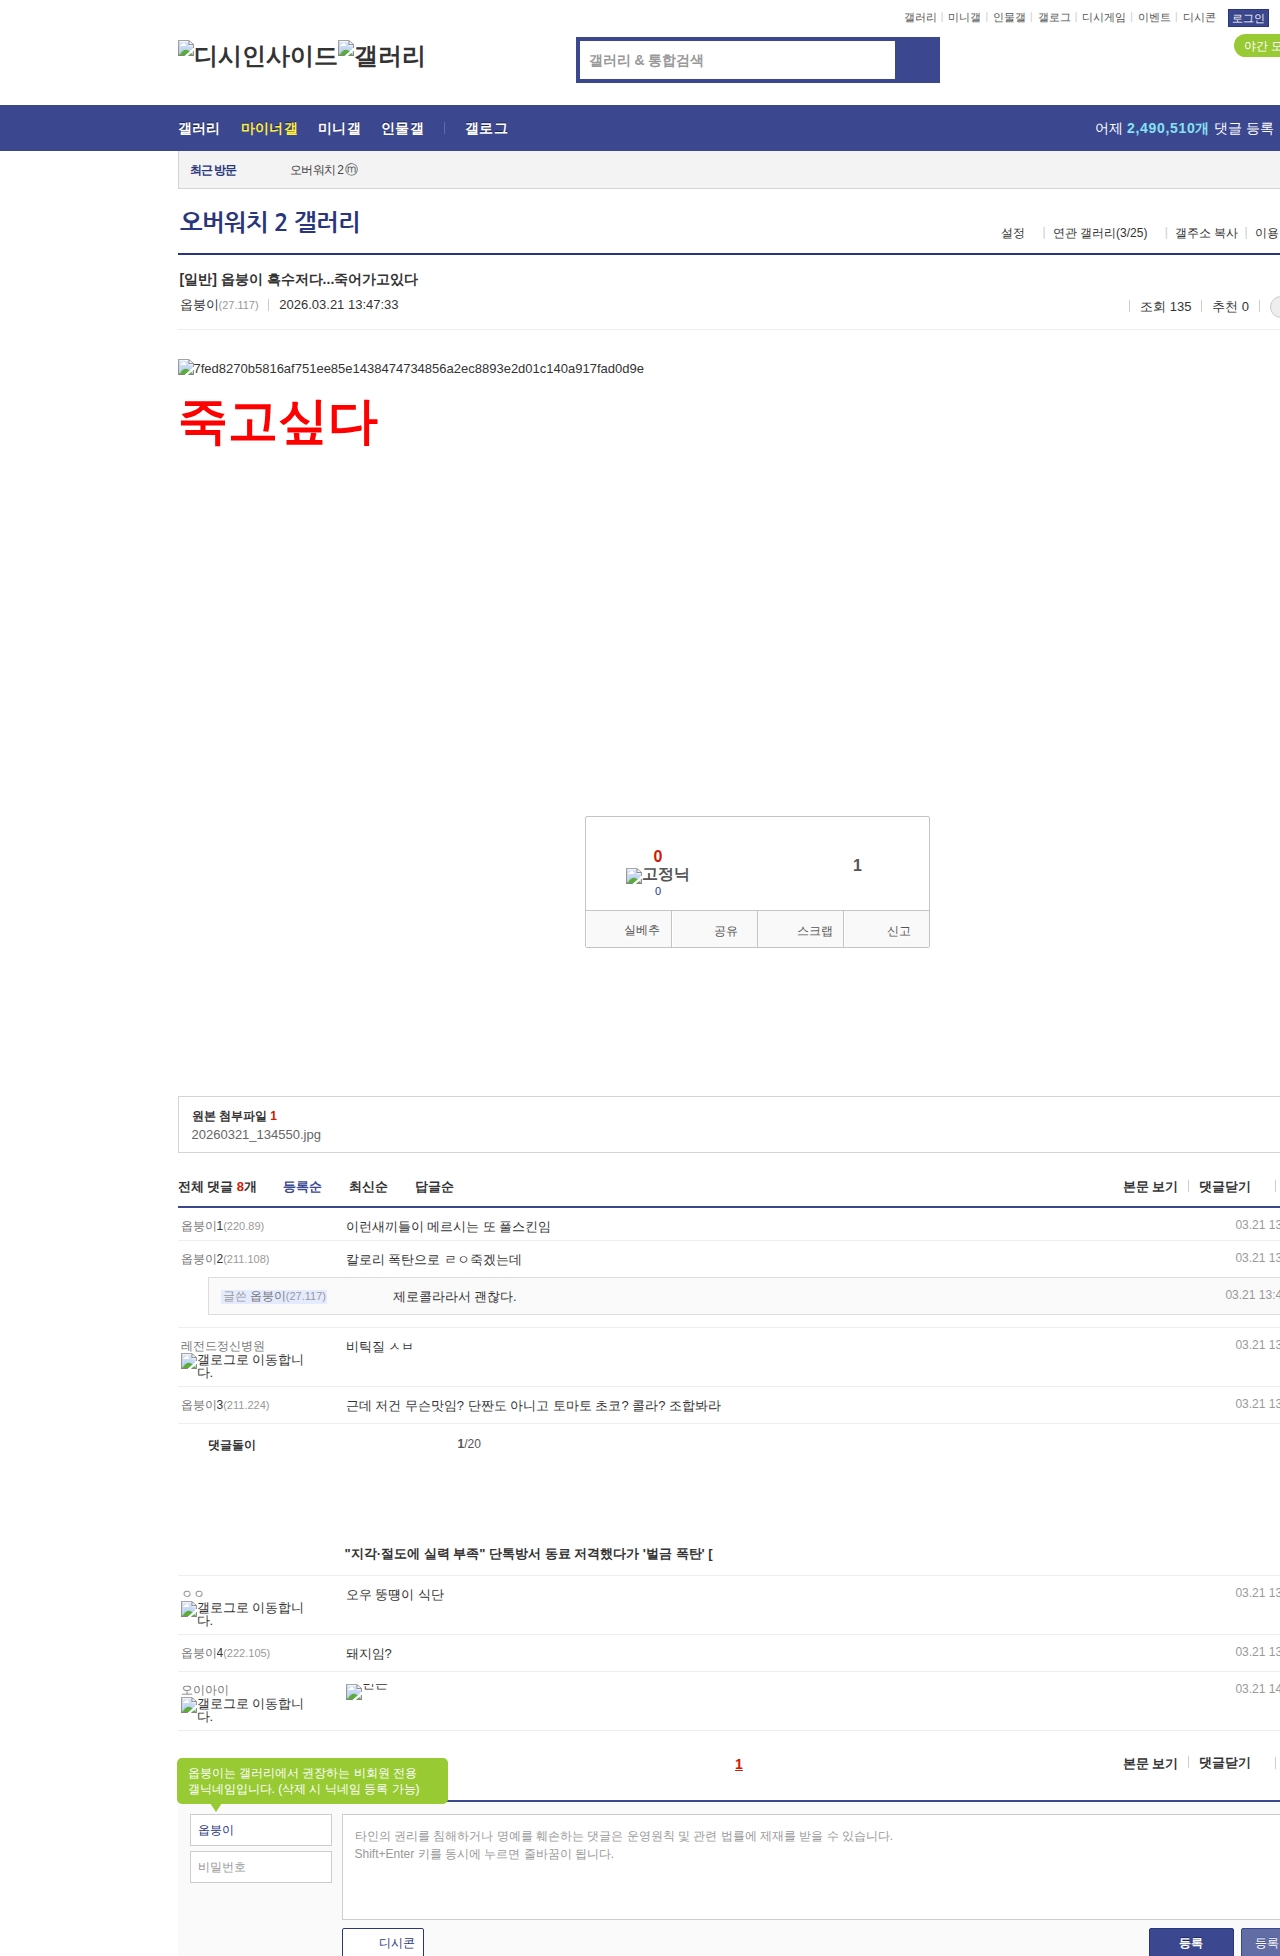Viewport: 1280px width, 1956px height.
Task: Click the blue search button beside search box
Action: point(917,60)
